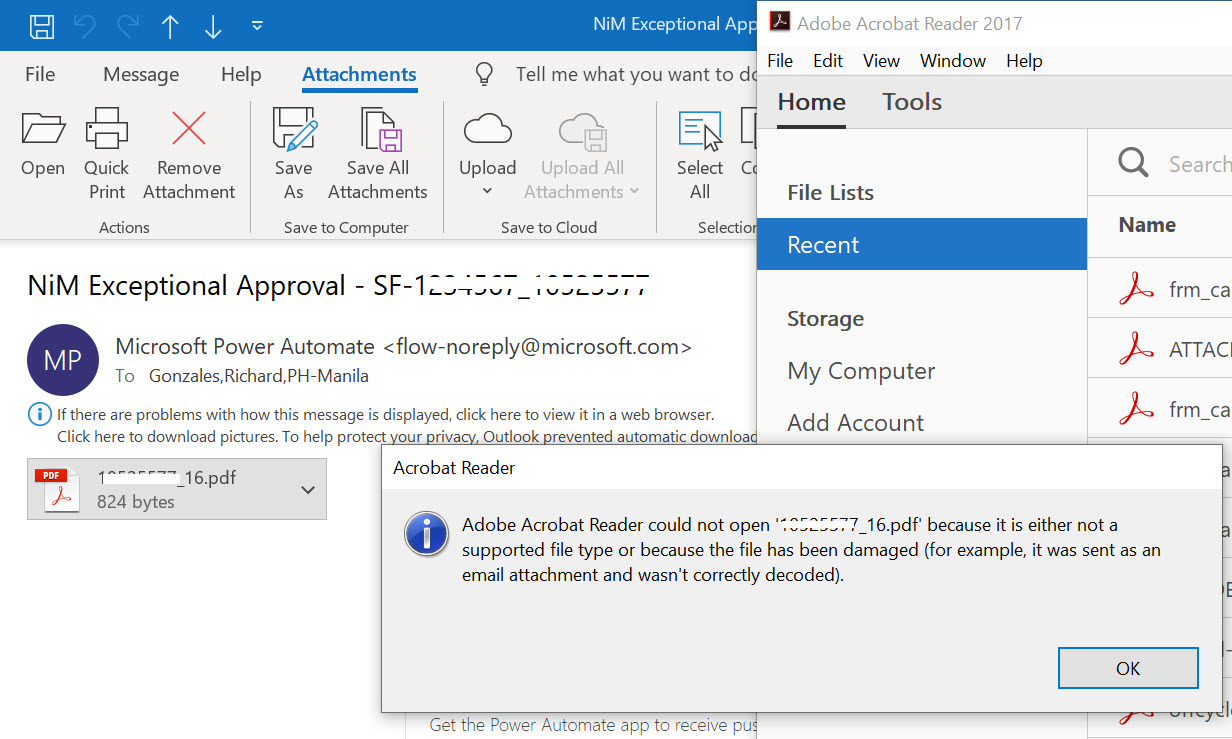Expand the attachment card dropdown chevron
1232x739 pixels.
click(x=307, y=489)
